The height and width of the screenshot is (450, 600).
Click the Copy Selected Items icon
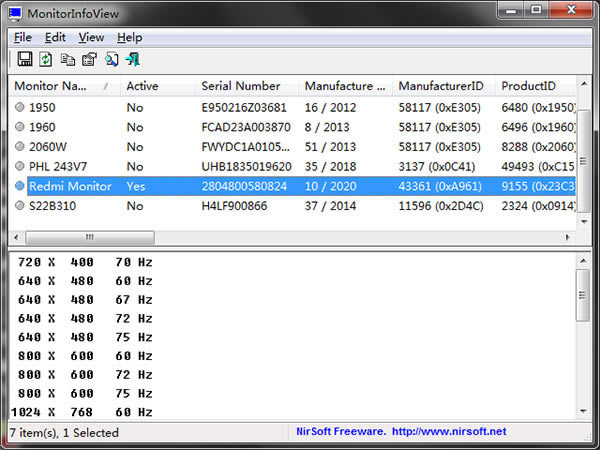pos(68,60)
